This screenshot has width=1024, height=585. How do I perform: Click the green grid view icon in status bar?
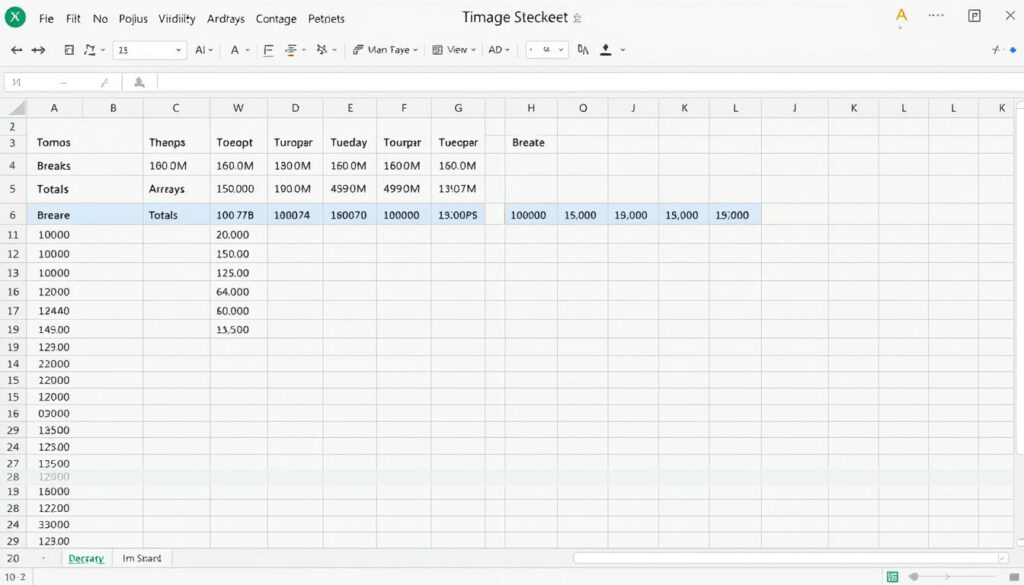[x=892, y=577]
